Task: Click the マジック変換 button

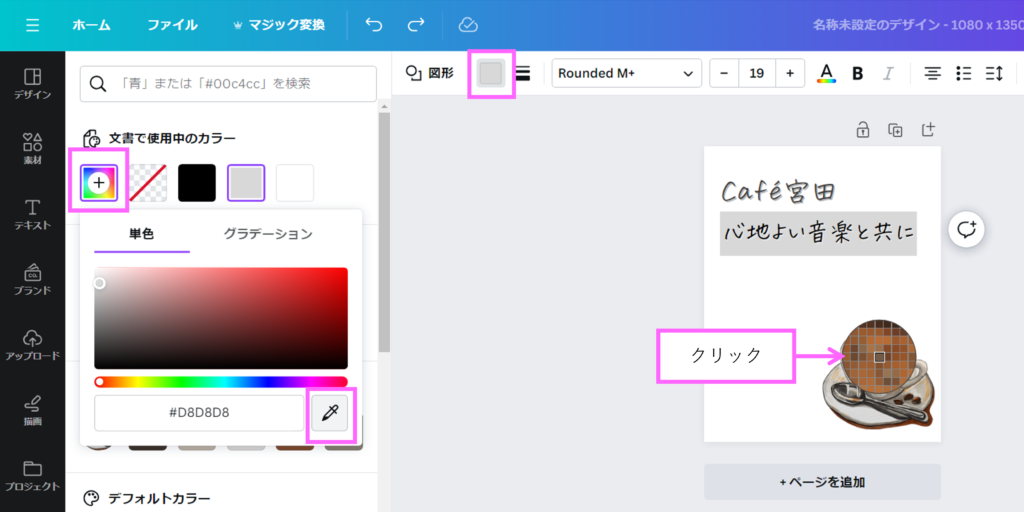Action: (279, 25)
